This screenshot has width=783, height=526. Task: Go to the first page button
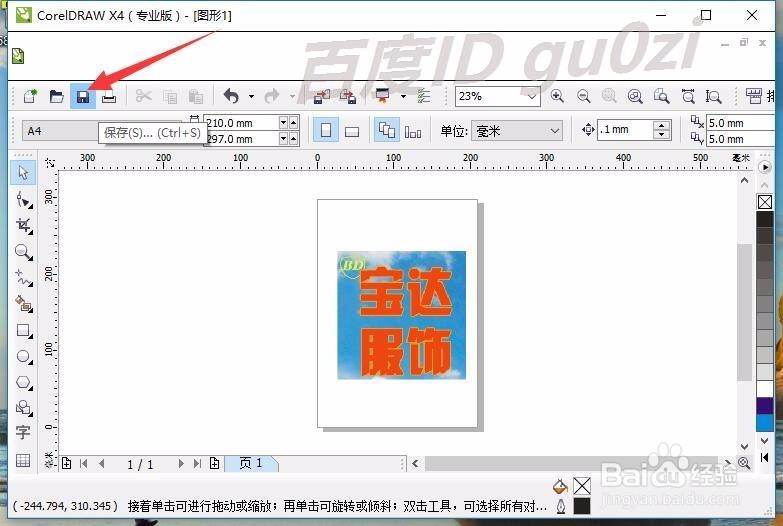click(x=84, y=464)
